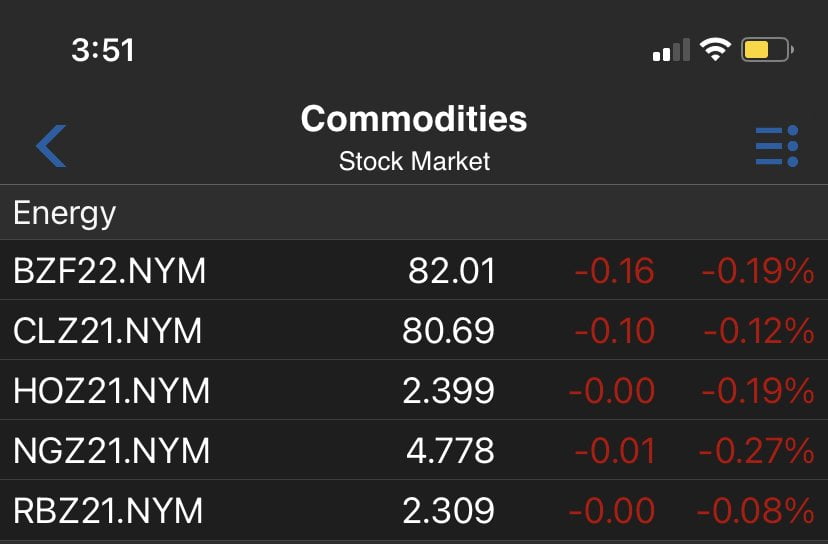Tap the Energy section header
The image size is (828, 544).
pos(65,213)
